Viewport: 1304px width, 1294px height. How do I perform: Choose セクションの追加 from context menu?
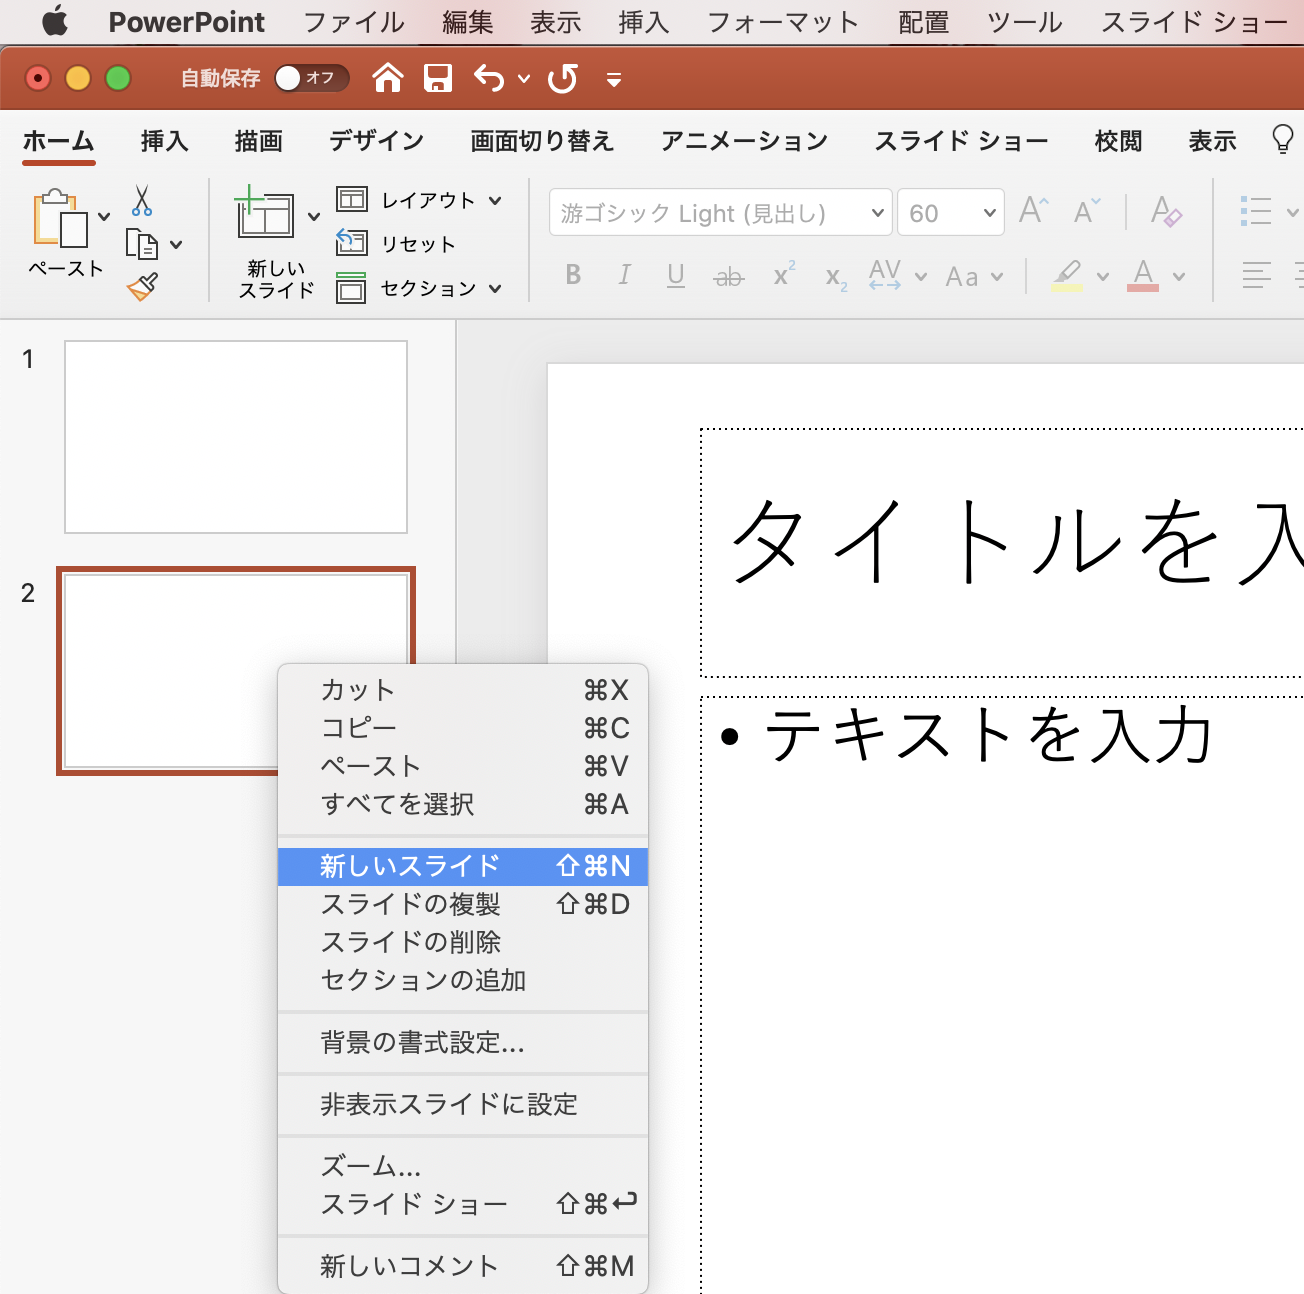click(x=463, y=980)
